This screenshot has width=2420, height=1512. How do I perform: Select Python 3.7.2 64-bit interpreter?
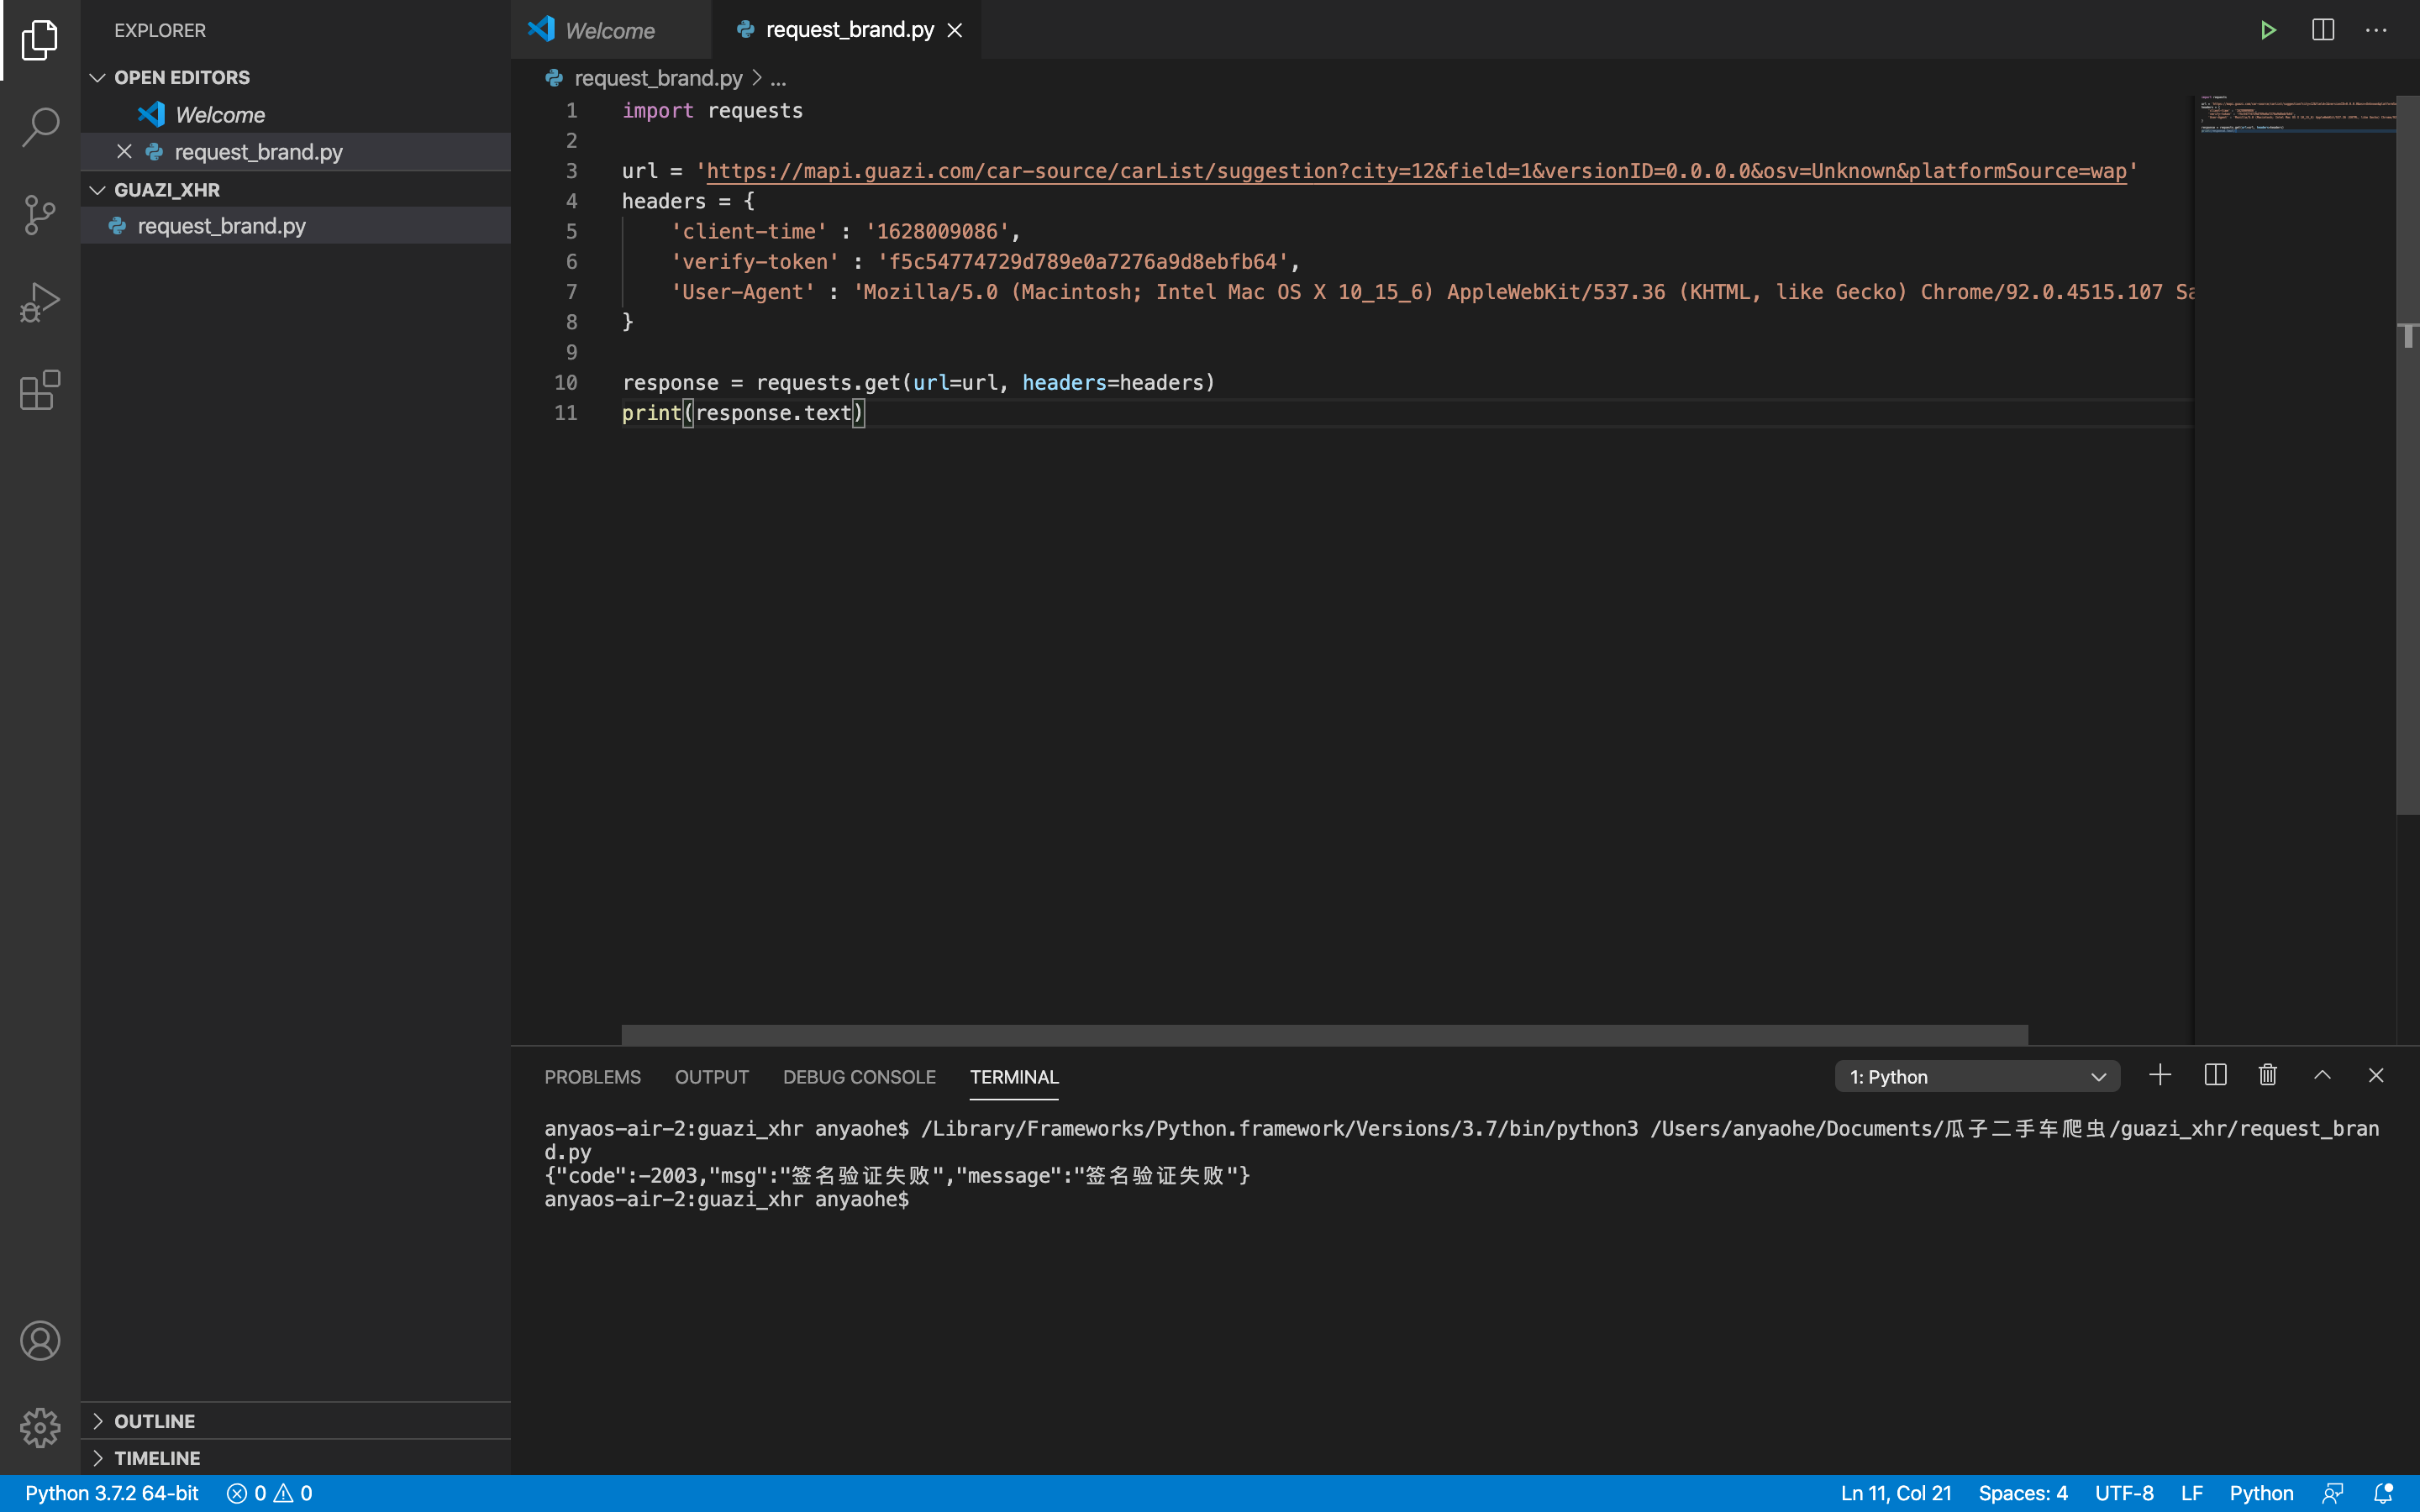[112, 1493]
